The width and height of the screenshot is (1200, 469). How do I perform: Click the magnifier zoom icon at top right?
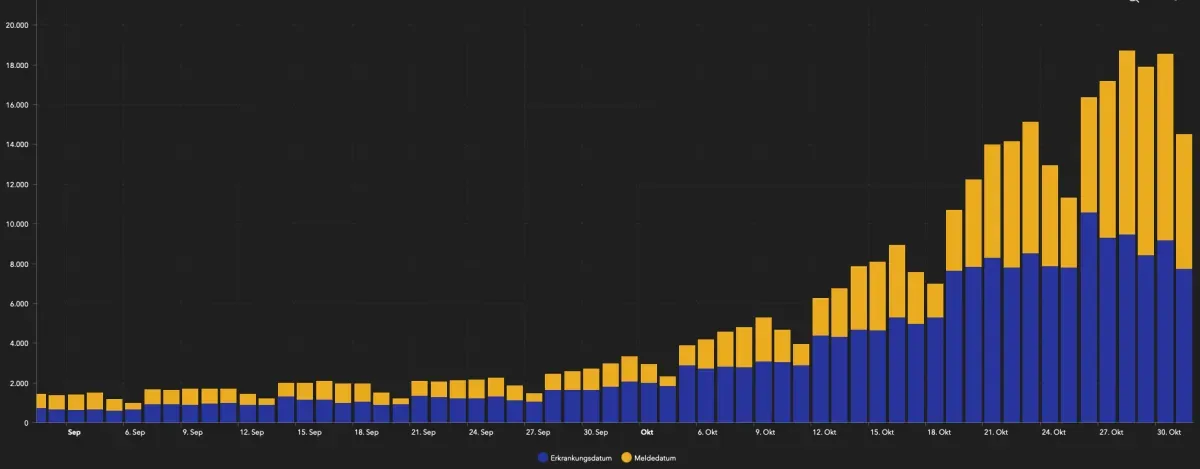tap(1133, 2)
